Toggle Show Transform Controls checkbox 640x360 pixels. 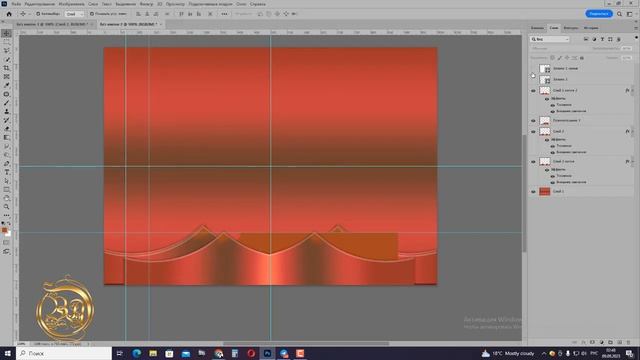tap(92, 14)
